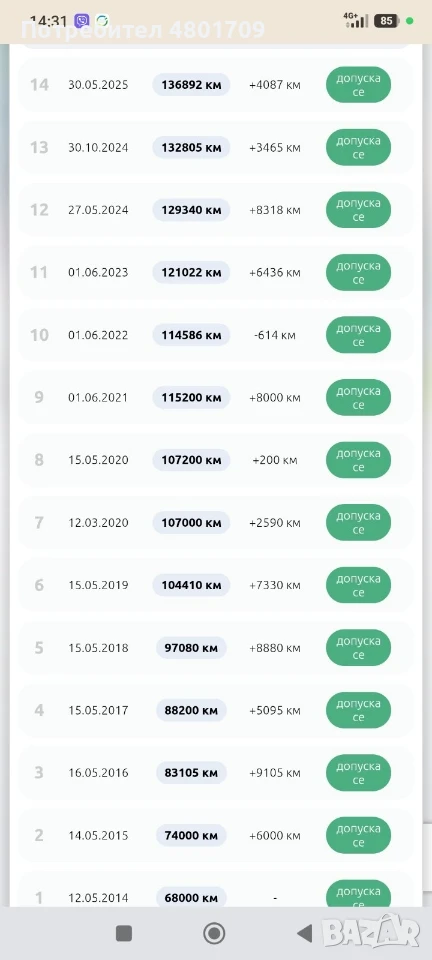Open inspection row 13 dated 30.10.2024
The width and height of the screenshot is (432, 960).
(x=215, y=148)
